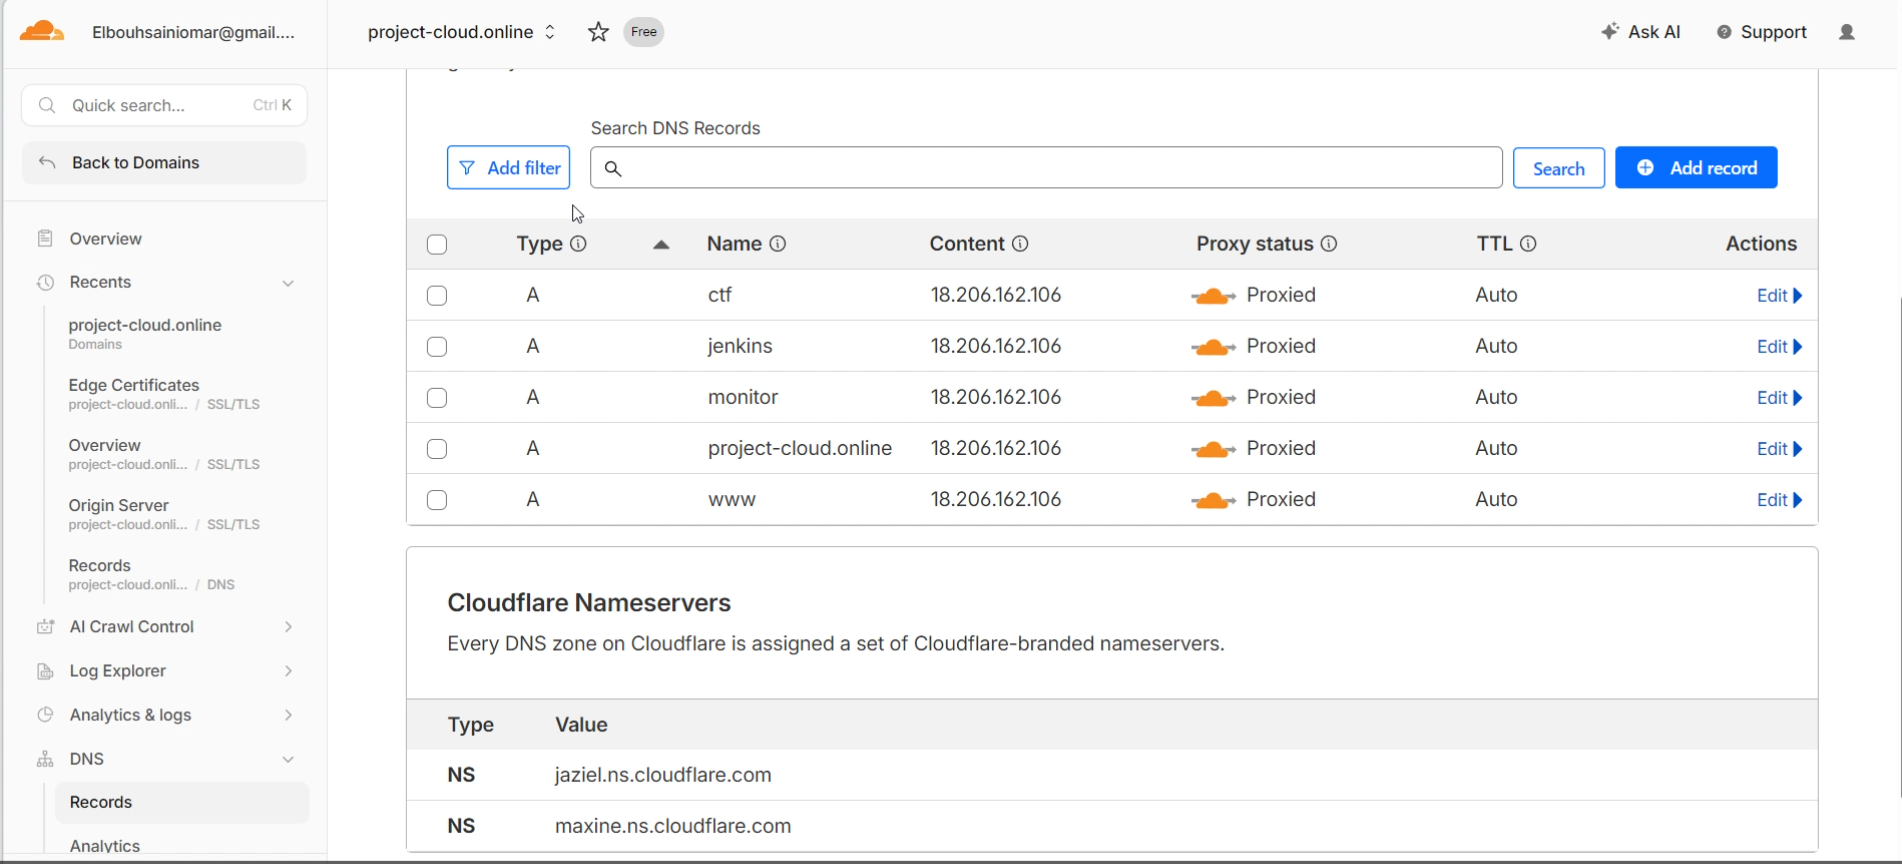Collapse the Recents section chevron

(288, 283)
